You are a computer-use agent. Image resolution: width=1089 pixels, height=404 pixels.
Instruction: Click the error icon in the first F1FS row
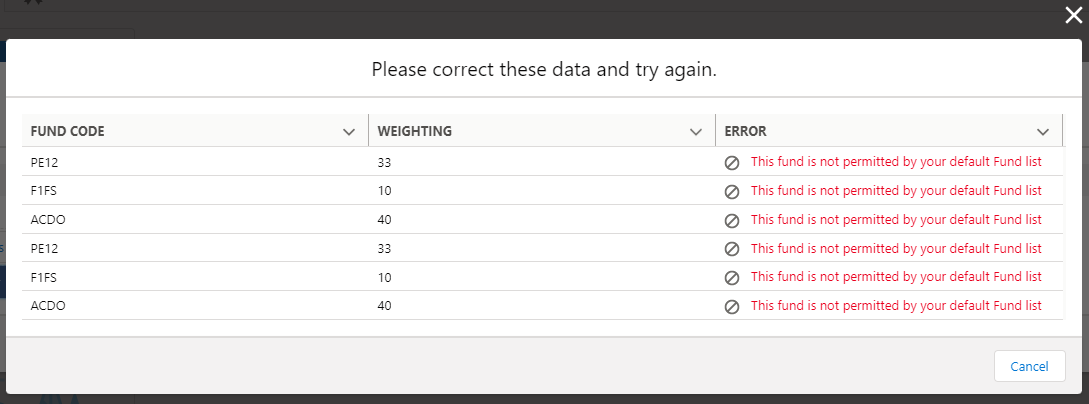pos(732,191)
